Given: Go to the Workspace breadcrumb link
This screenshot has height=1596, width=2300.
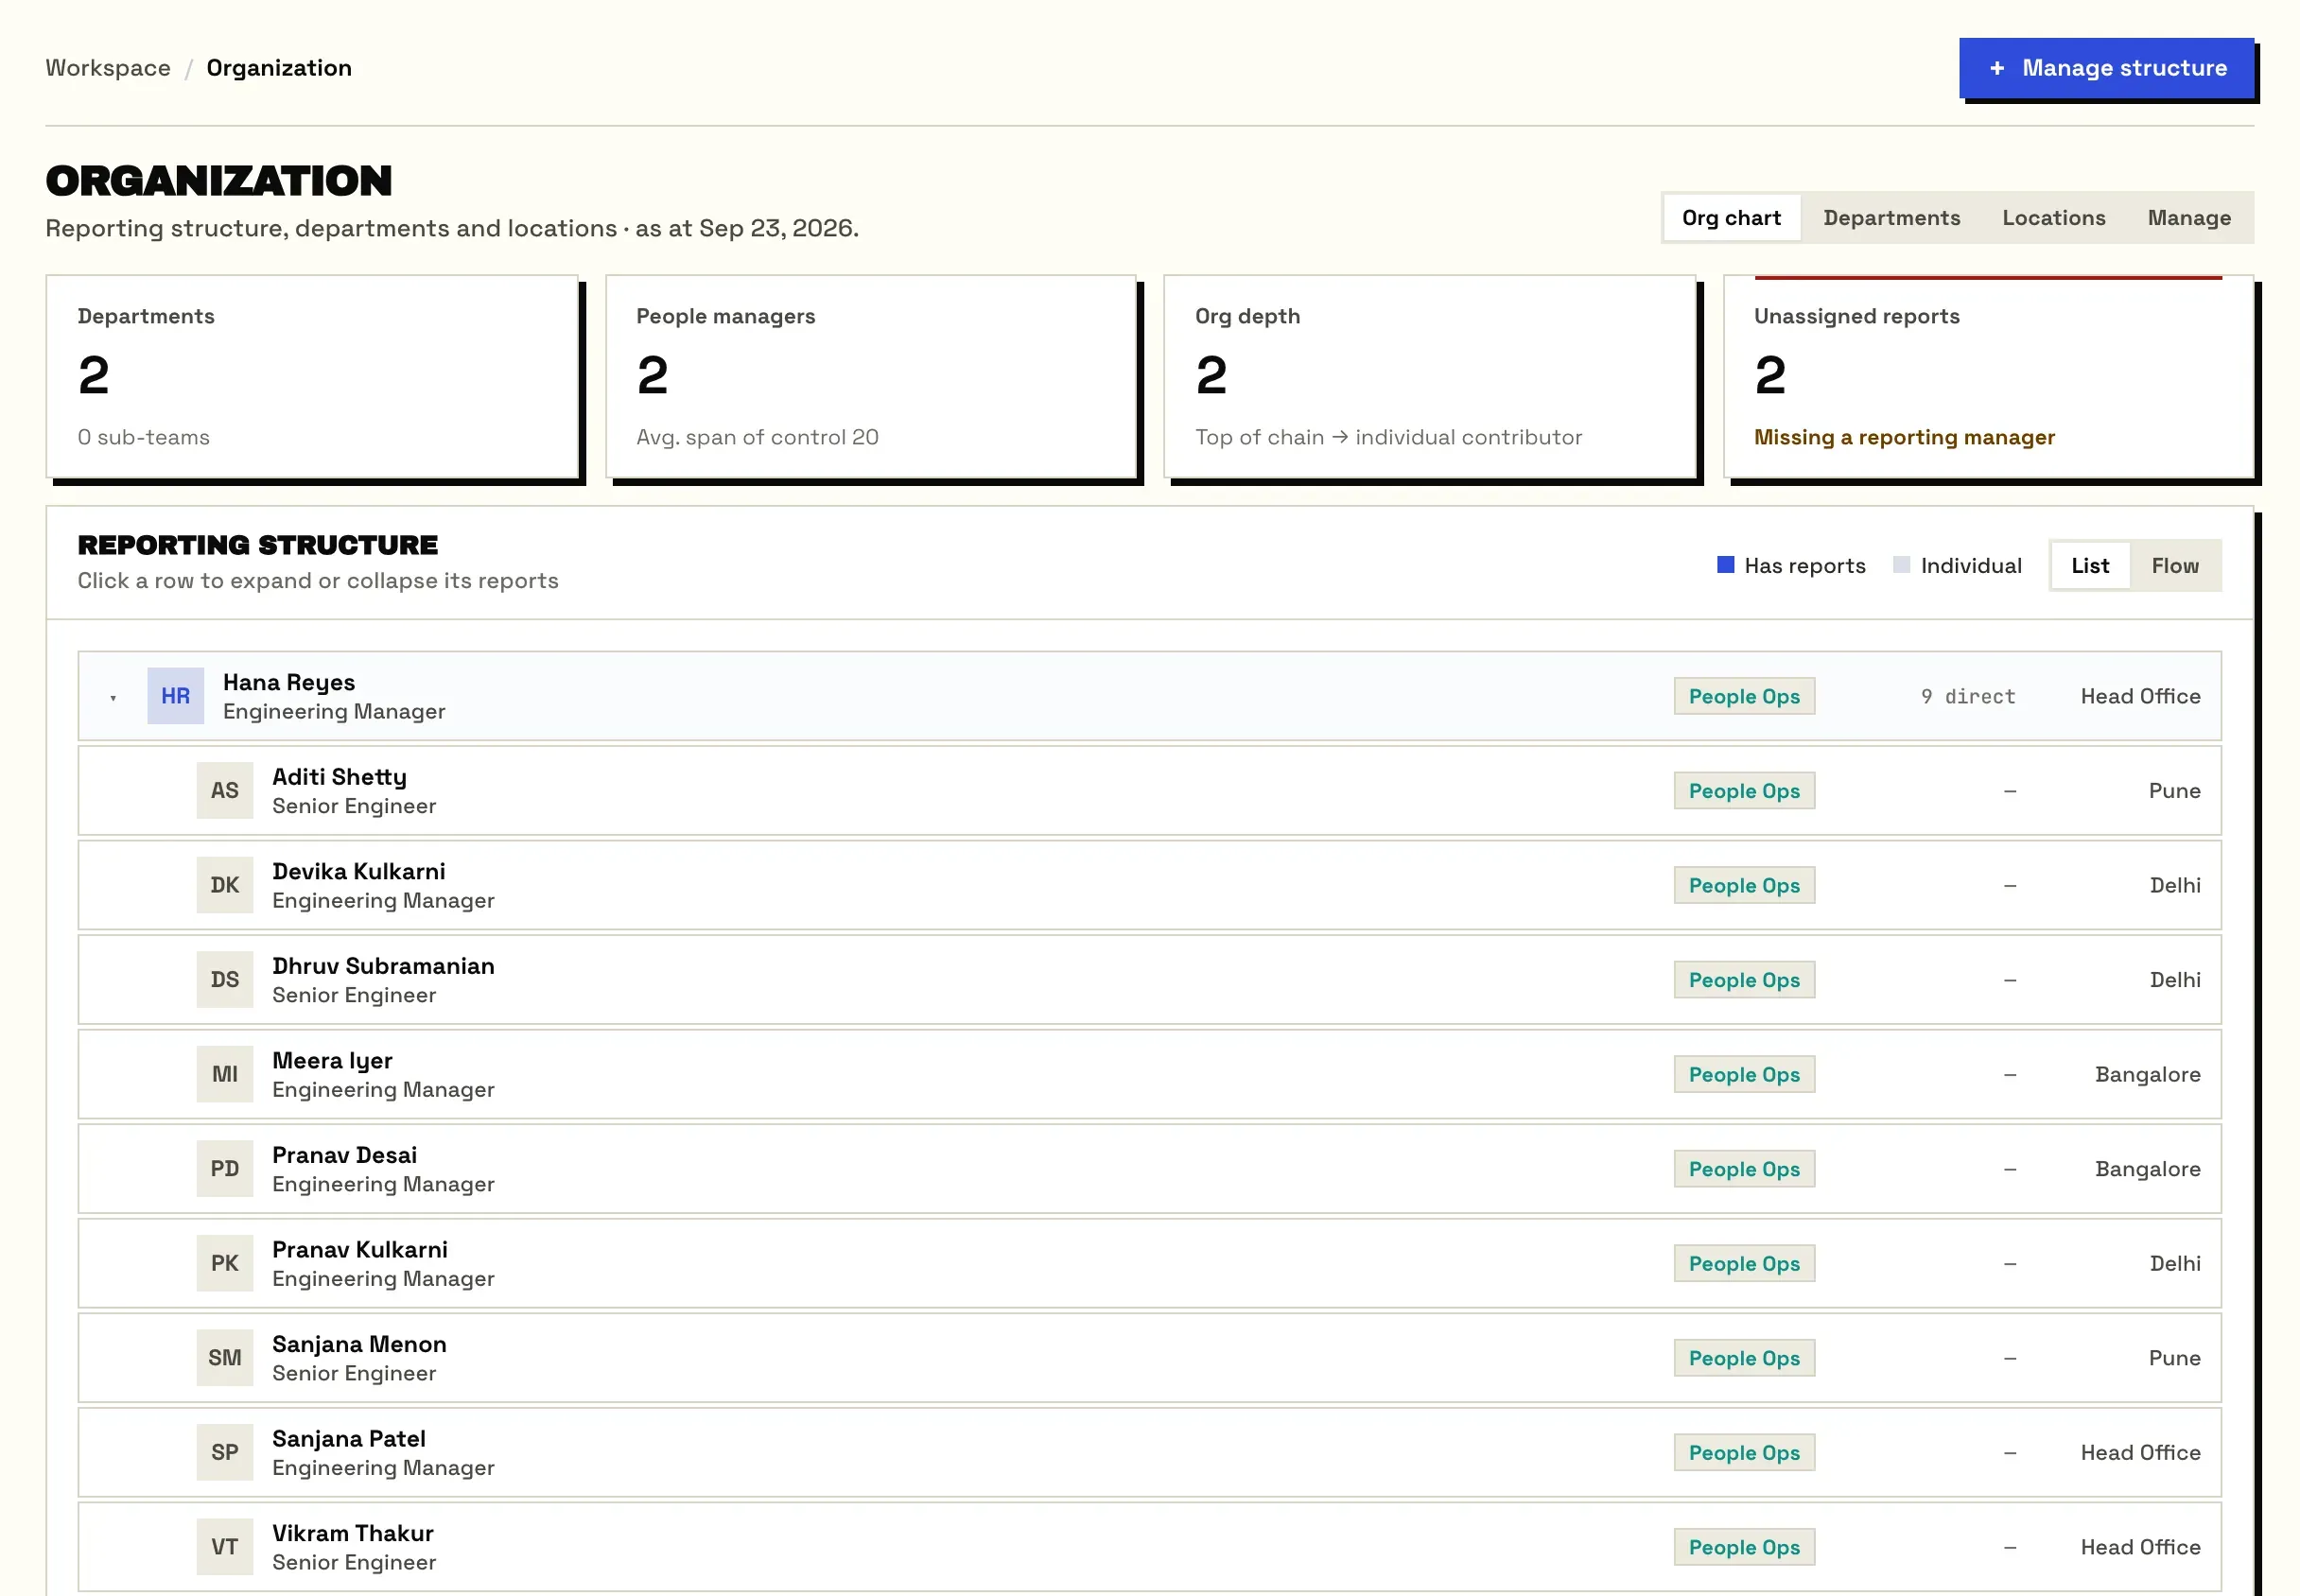Looking at the screenshot, I should click(108, 68).
